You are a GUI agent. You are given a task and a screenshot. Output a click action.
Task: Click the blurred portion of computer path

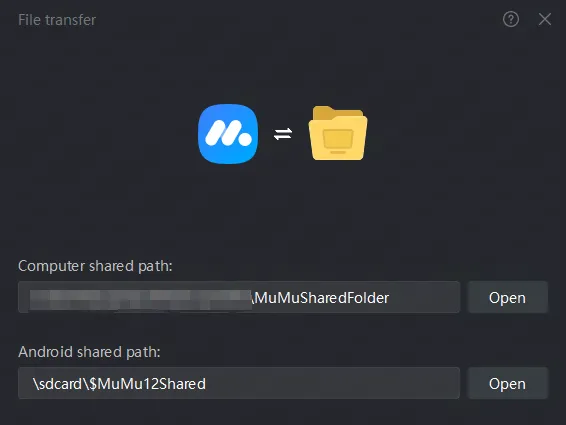tap(141, 300)
